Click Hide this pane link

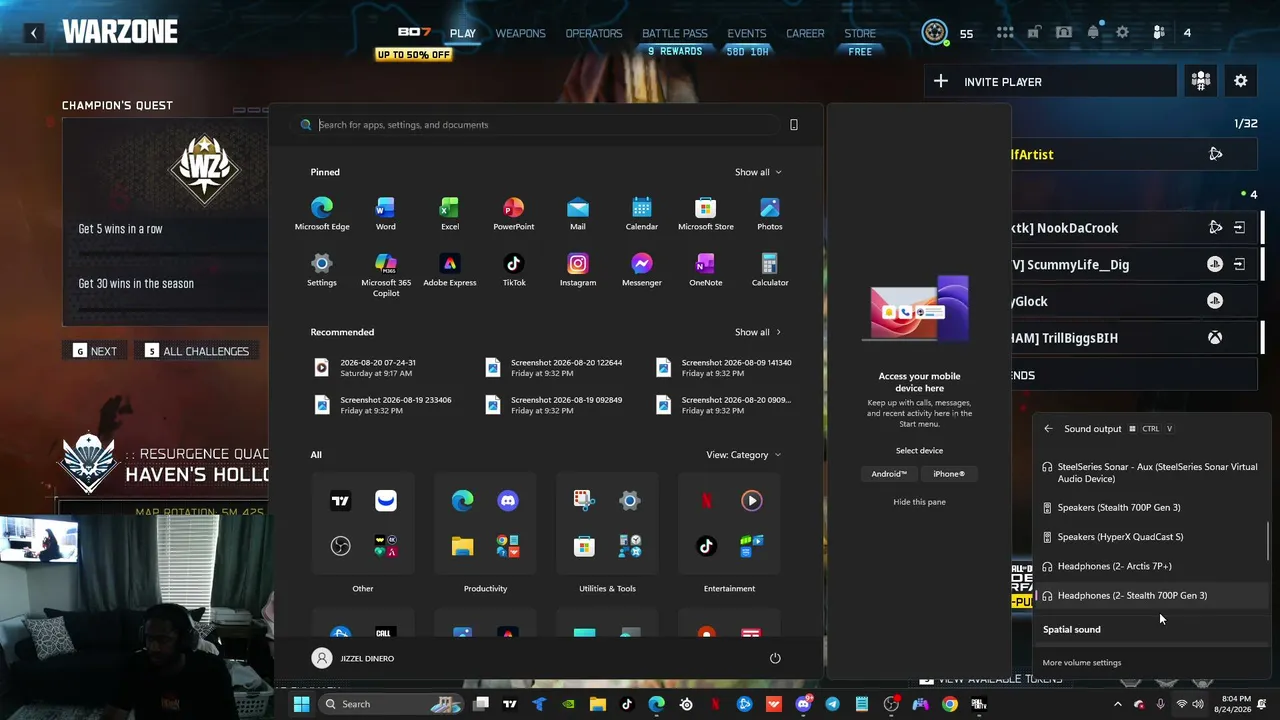919,502
